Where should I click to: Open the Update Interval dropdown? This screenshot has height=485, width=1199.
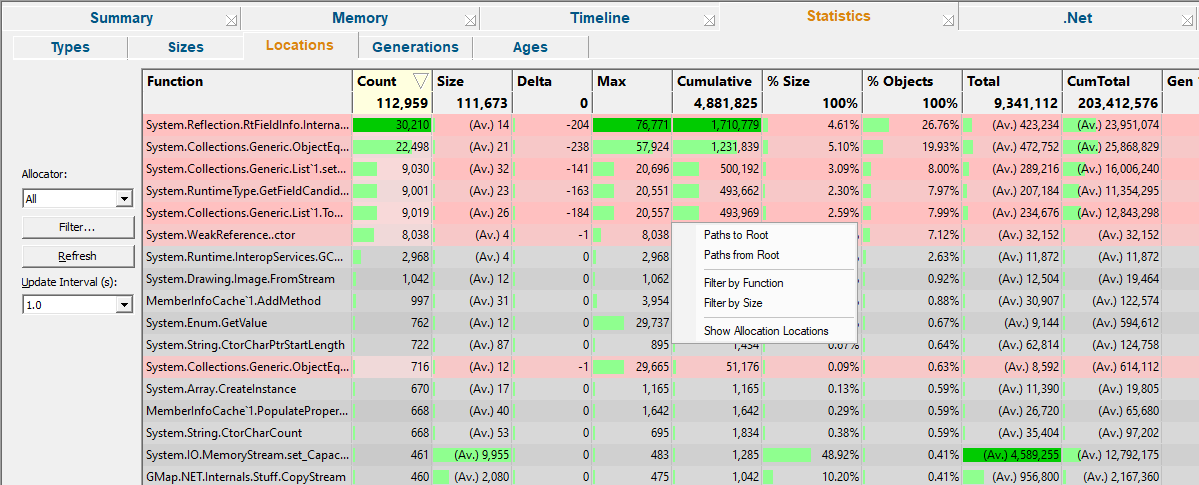pos(123,305)
